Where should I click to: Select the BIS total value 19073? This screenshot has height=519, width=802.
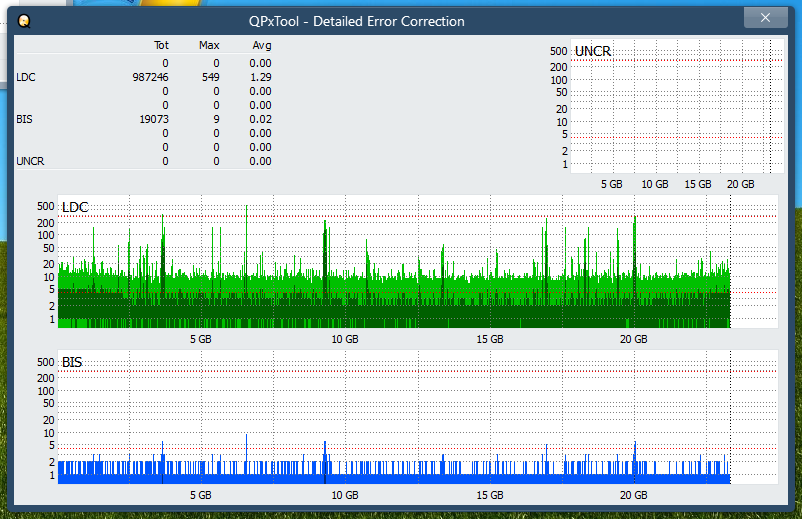click(x=154, y=119)
